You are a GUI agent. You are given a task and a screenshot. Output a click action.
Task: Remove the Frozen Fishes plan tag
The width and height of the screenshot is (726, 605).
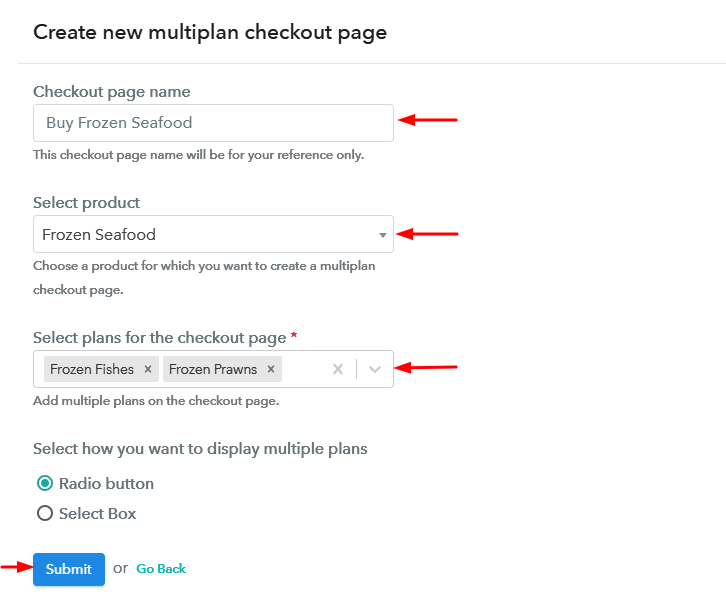tap(148, 369)
